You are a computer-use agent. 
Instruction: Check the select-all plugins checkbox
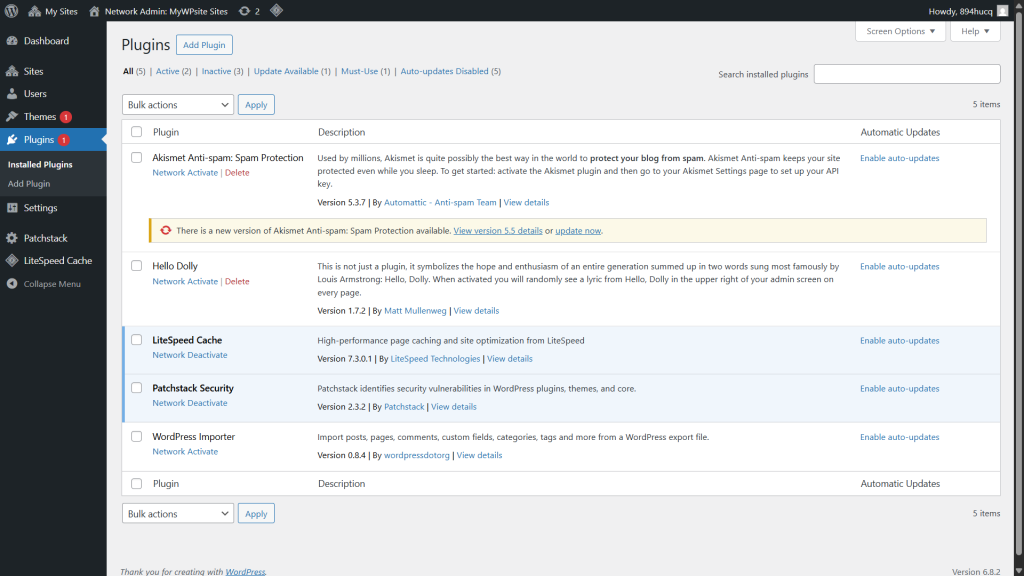136,132
